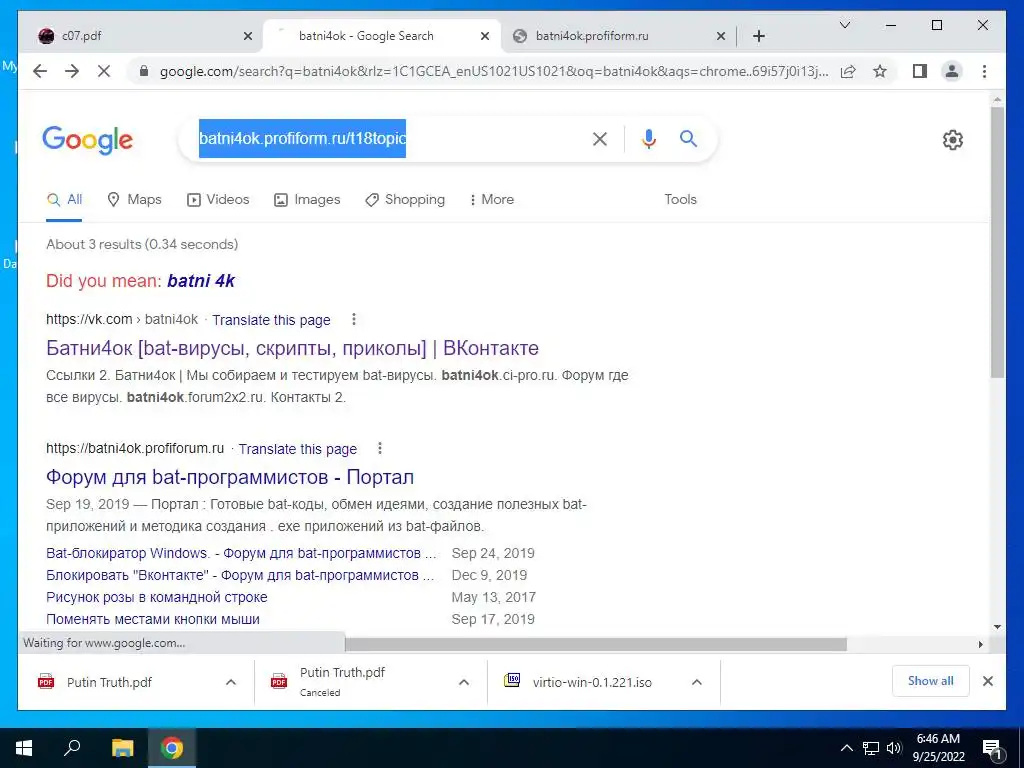The image size is (1024, 768).
Task: Open the More search filters menu
Action: click(491, 200)
